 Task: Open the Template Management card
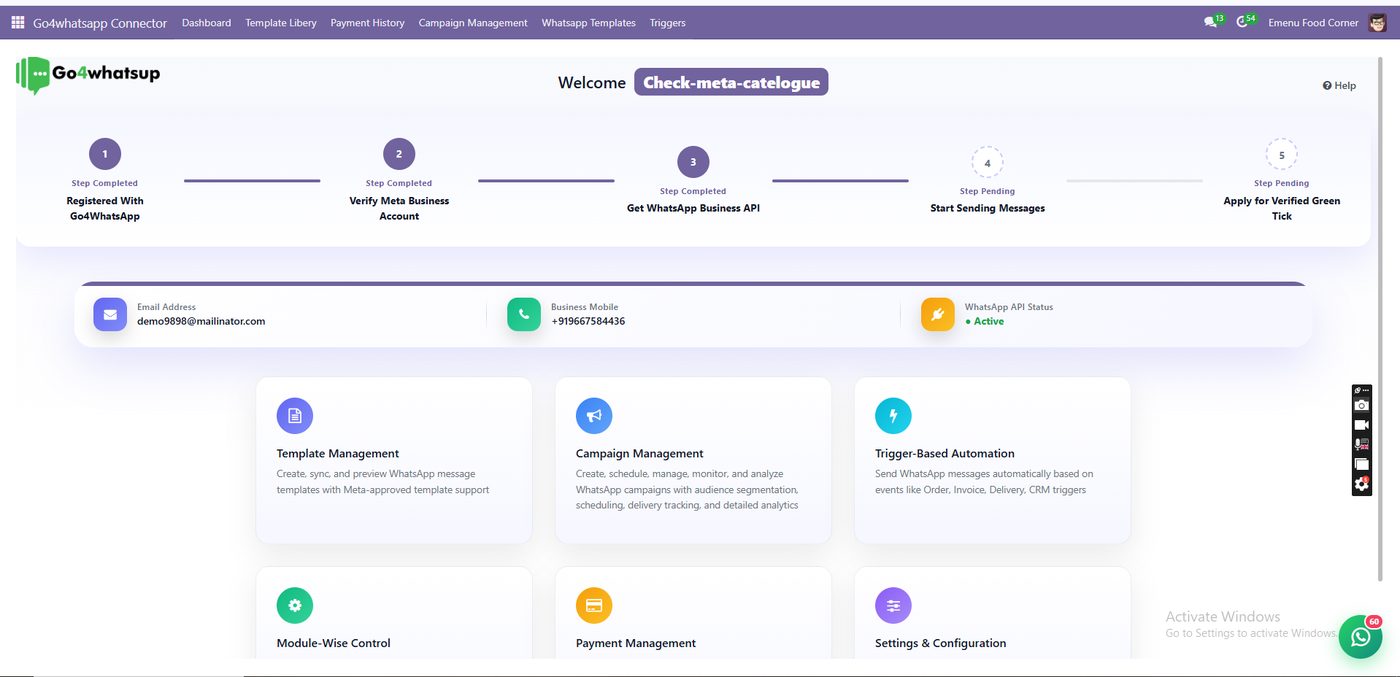point(394,460)
